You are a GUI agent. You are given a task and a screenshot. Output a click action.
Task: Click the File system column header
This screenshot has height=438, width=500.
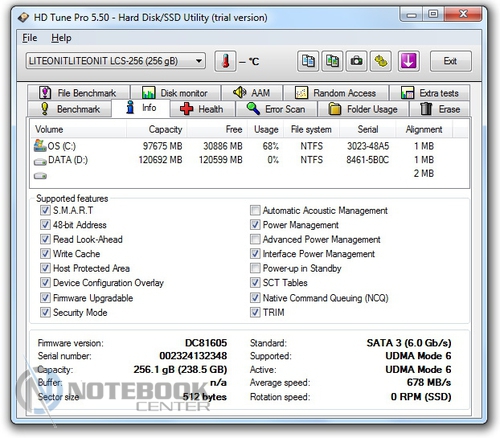[x=311, y=129]
